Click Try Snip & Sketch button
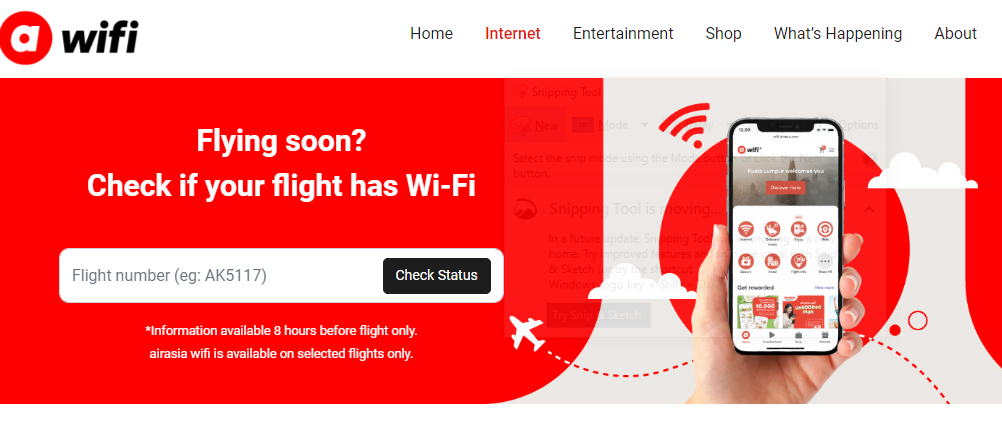Screen dimensions: 1002x426 (597, 316)
